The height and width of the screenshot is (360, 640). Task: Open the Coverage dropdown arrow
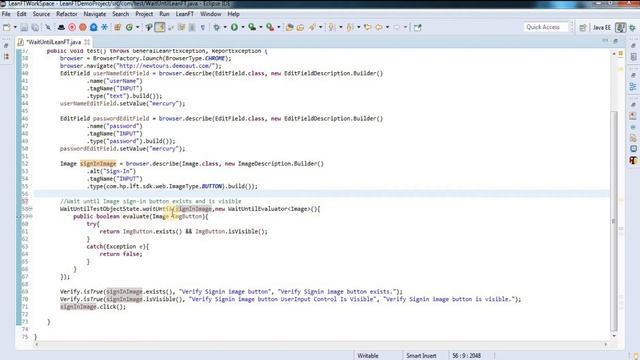[x=260, y=27]
